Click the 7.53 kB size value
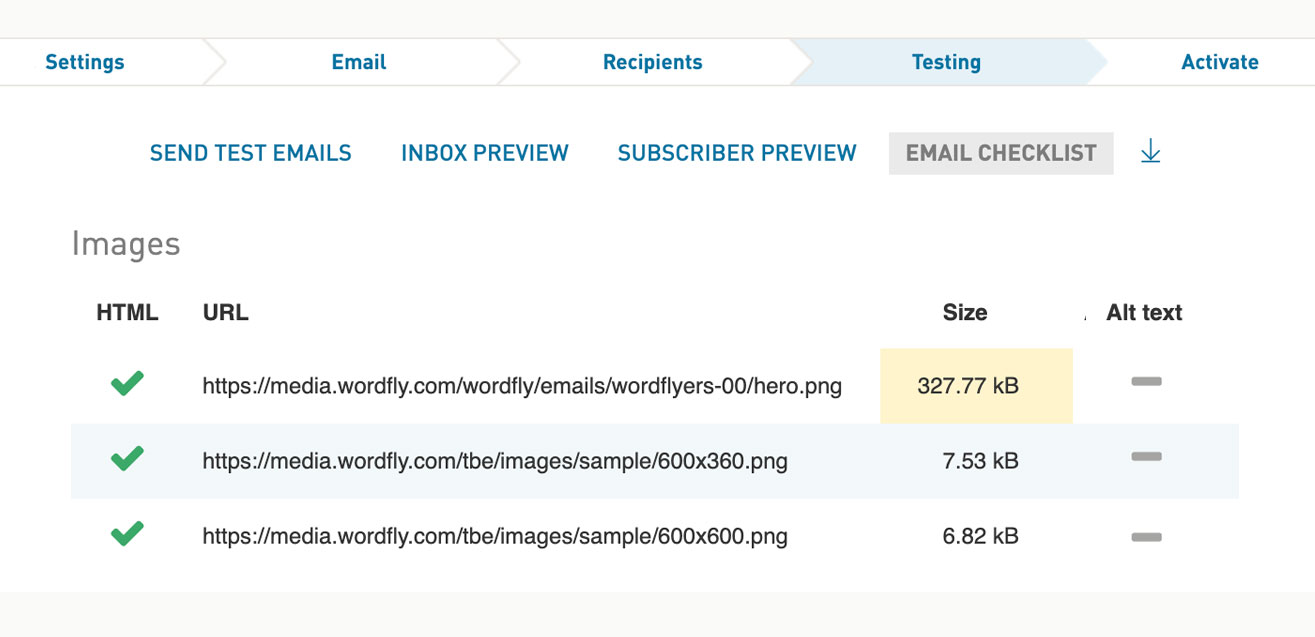The height and width of the screenshot is (637, 1315). click(x=980, y=461)
